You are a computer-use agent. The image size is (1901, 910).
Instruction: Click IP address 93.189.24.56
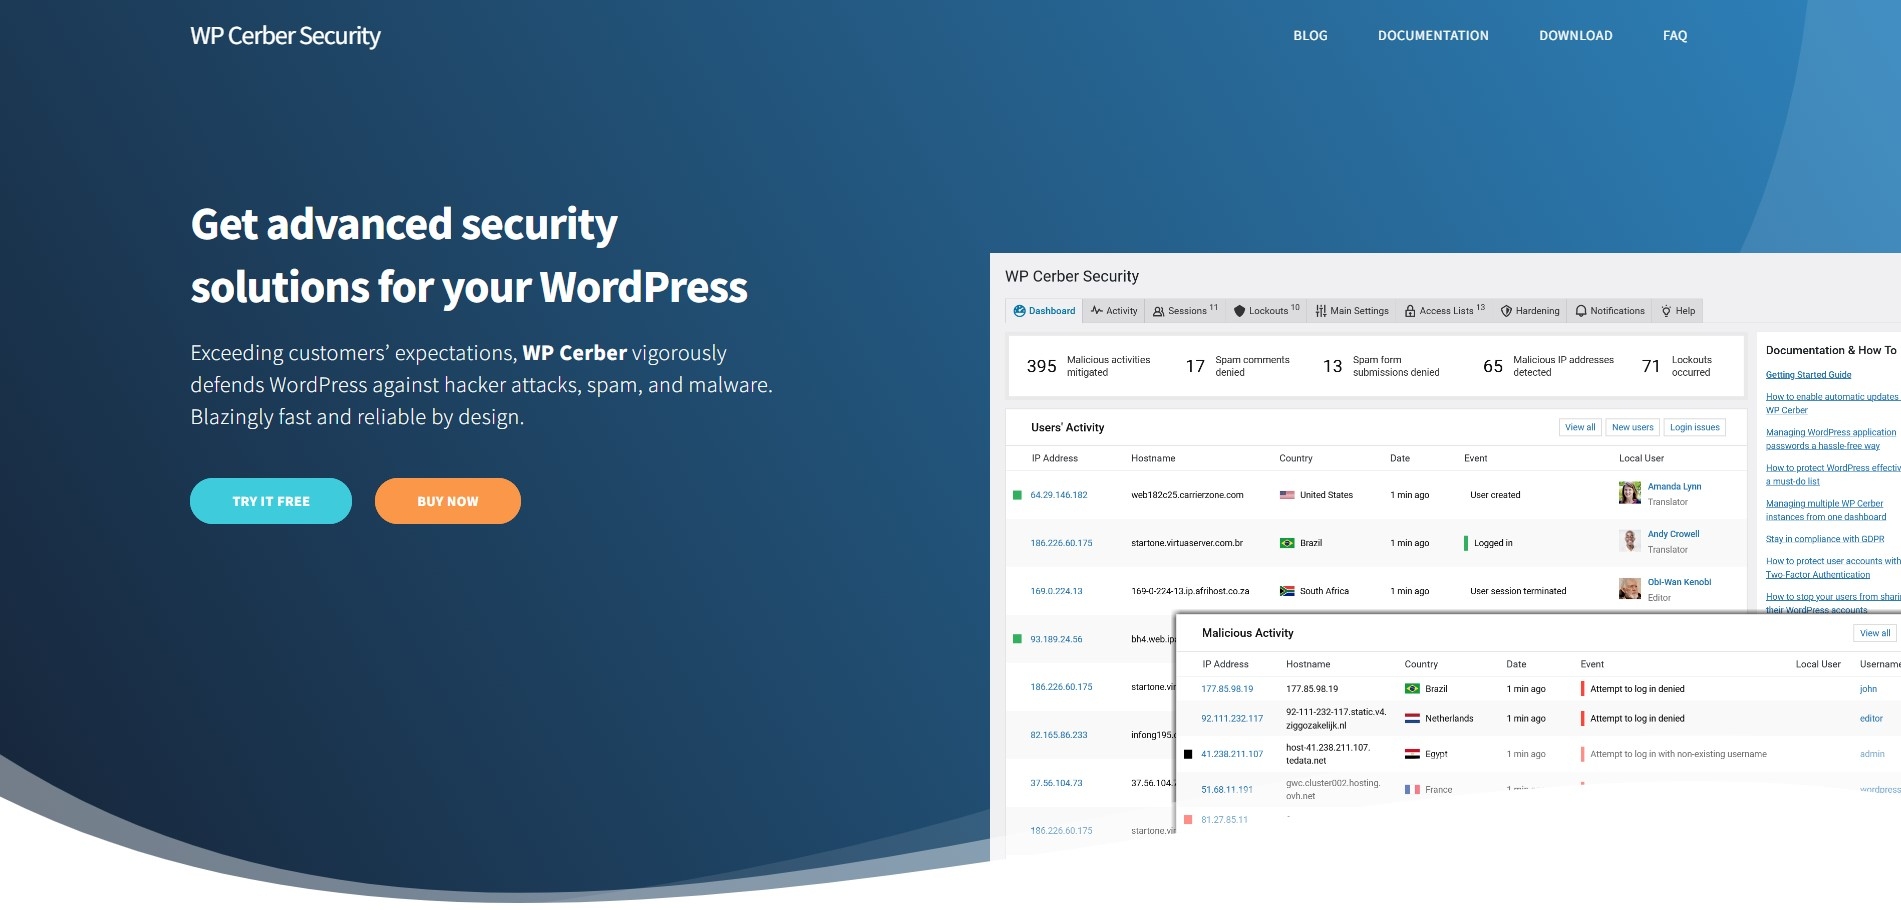tap(1057, 639)
